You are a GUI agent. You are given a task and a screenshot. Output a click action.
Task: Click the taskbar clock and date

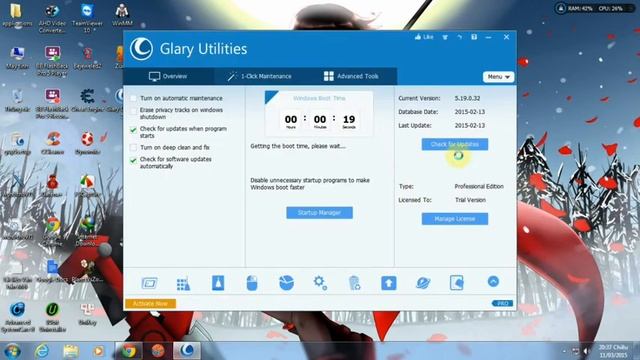[x=613, y=351]
